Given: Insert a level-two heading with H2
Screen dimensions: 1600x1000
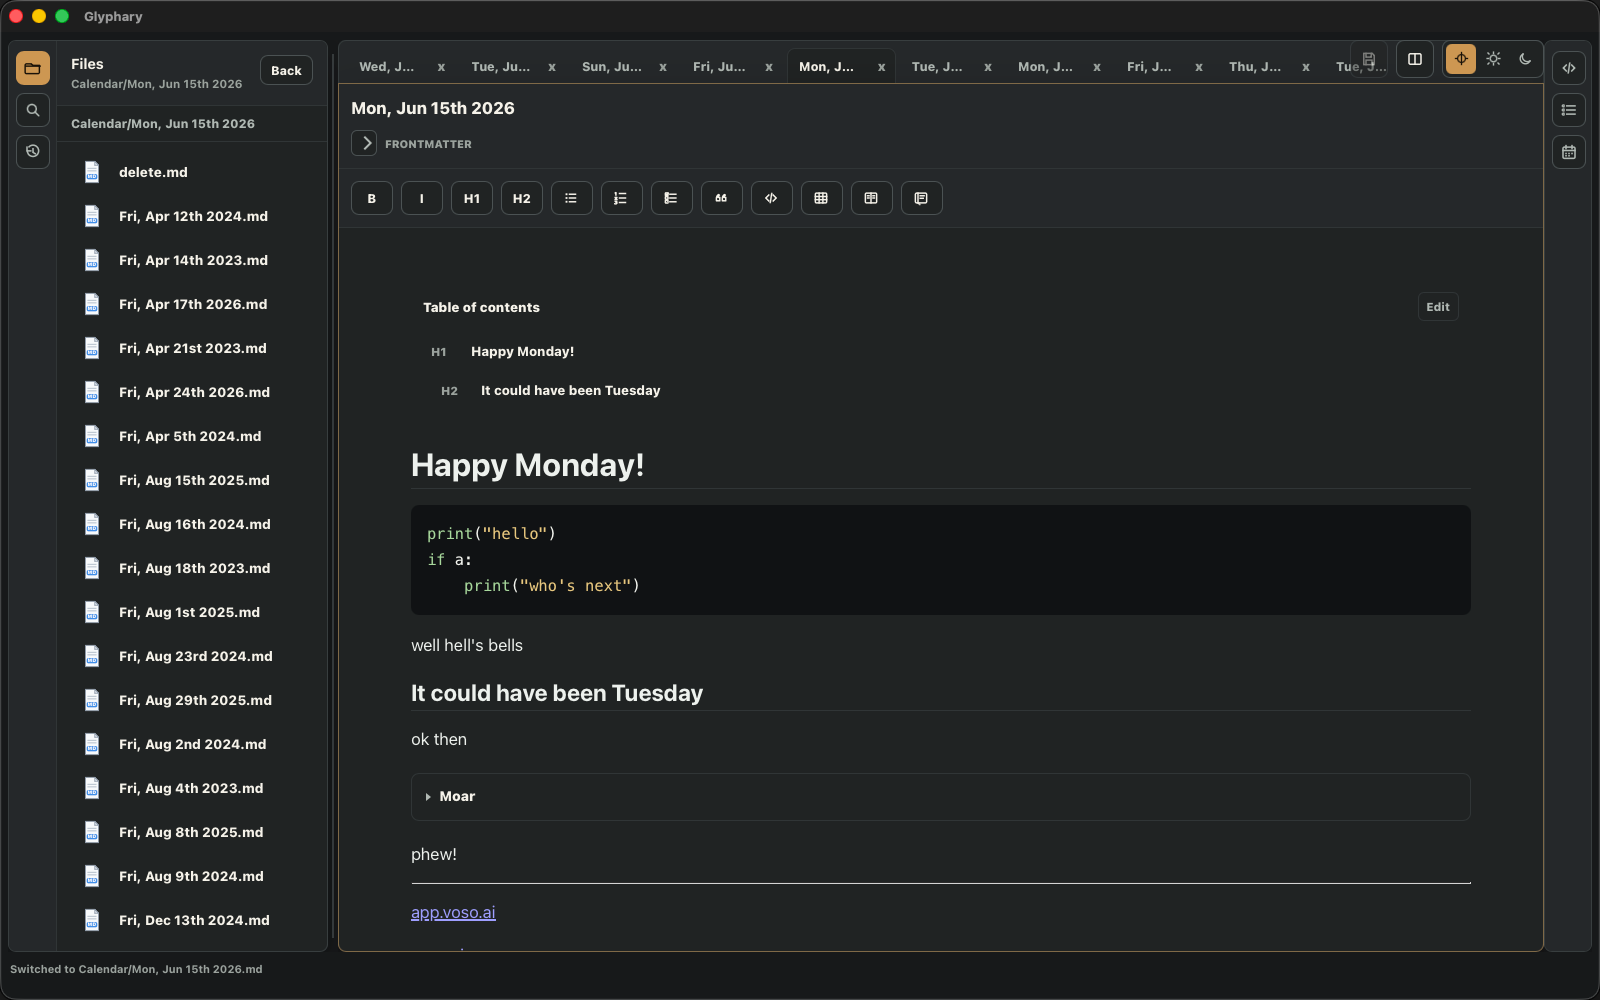Looking at the screenshot, I should pyautogui.click(x=522, y=198).
